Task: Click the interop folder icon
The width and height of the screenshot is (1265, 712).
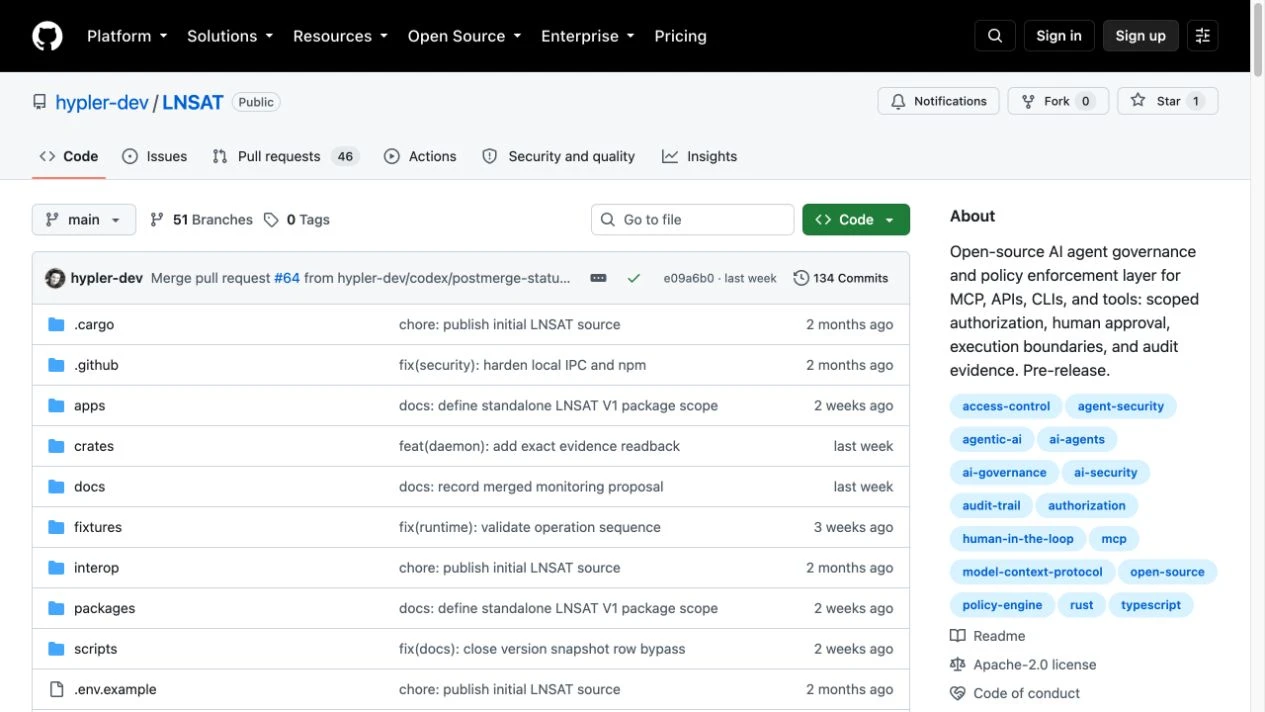Action: (56, 568)
